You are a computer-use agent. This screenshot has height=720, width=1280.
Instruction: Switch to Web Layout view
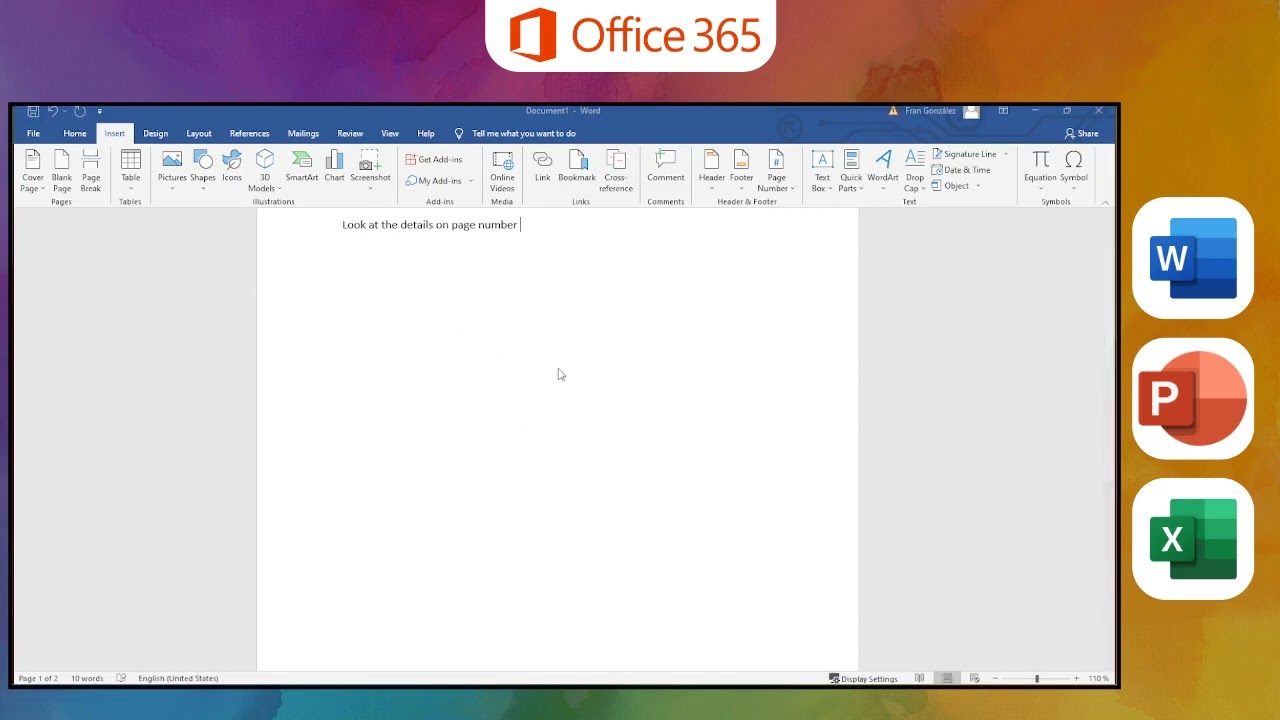974,678
